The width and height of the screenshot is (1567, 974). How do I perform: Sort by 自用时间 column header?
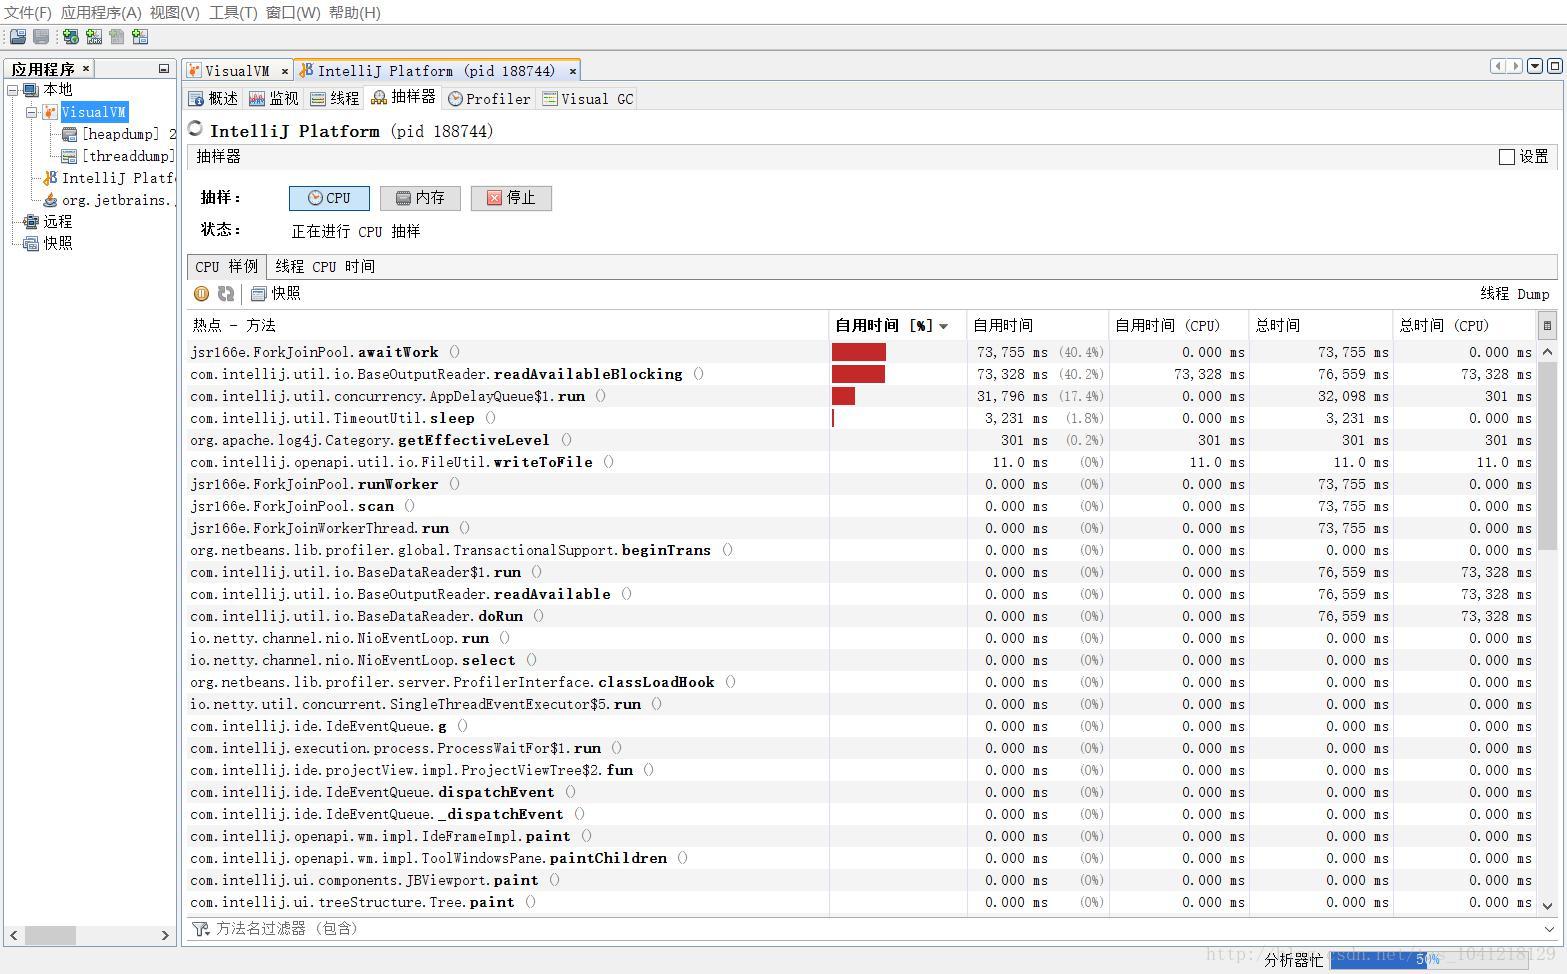click(1037, 325)
